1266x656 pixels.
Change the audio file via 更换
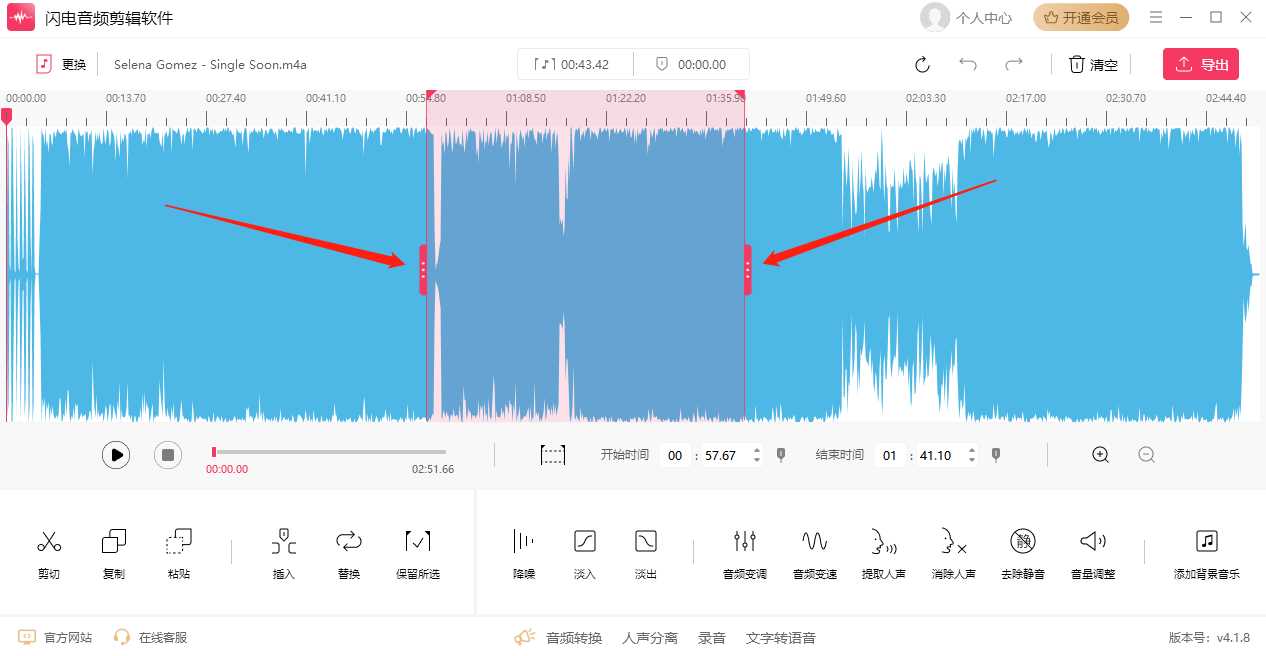(x=61, y=64)
